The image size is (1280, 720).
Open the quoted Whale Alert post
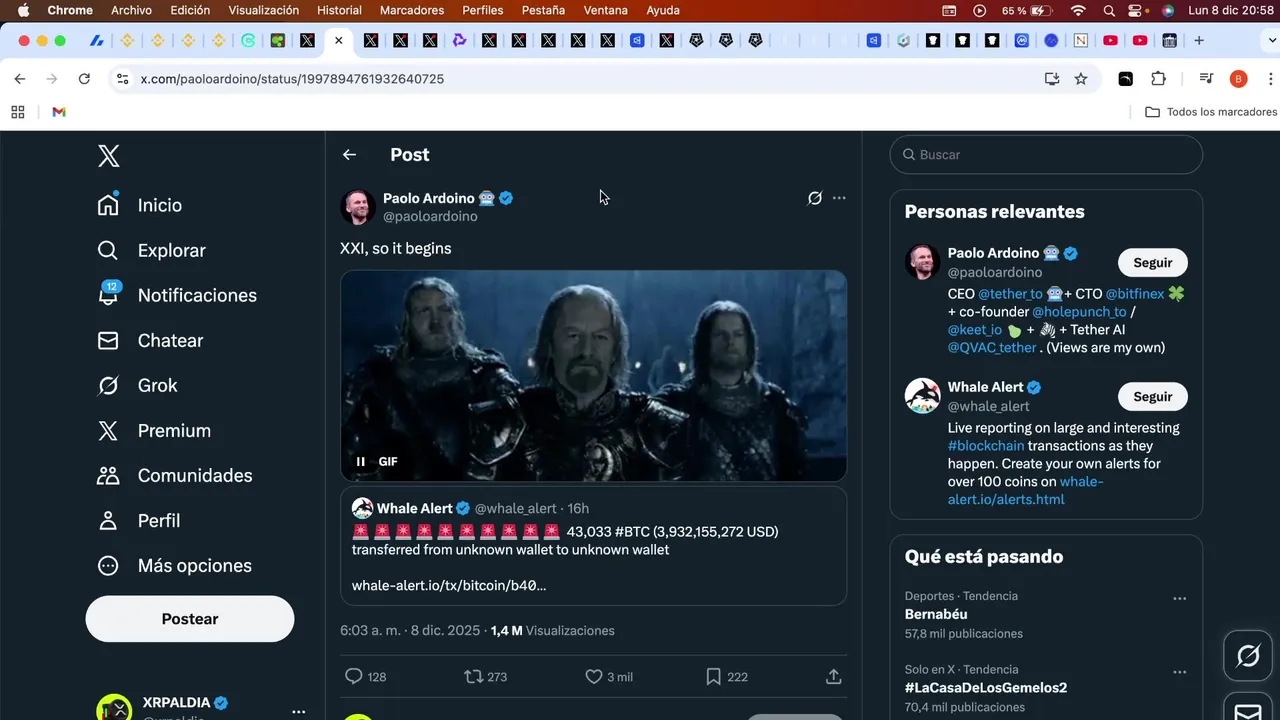click(x=594, y=546)
